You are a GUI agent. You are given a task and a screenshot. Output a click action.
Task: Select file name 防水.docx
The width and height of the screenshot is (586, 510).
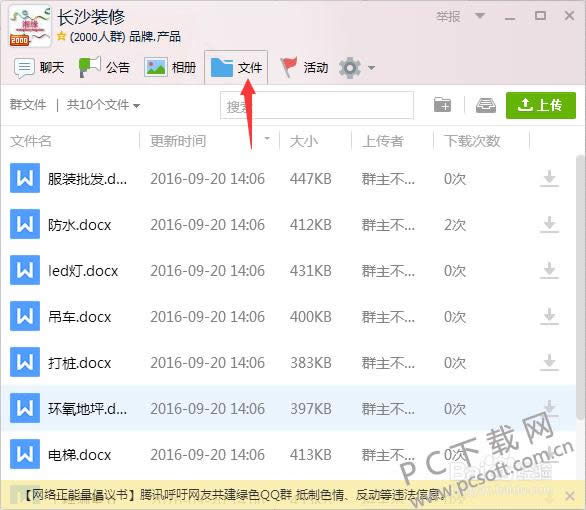(x=80, y=225)
